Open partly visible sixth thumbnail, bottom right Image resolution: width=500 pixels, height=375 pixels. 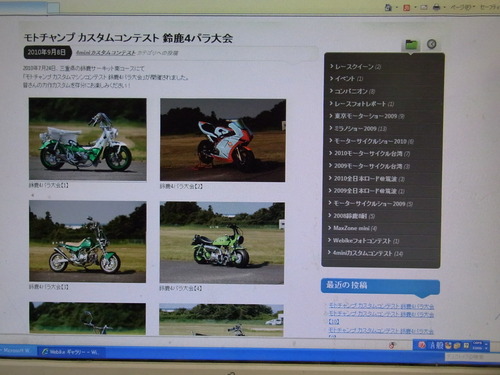(x=221, y=320)
